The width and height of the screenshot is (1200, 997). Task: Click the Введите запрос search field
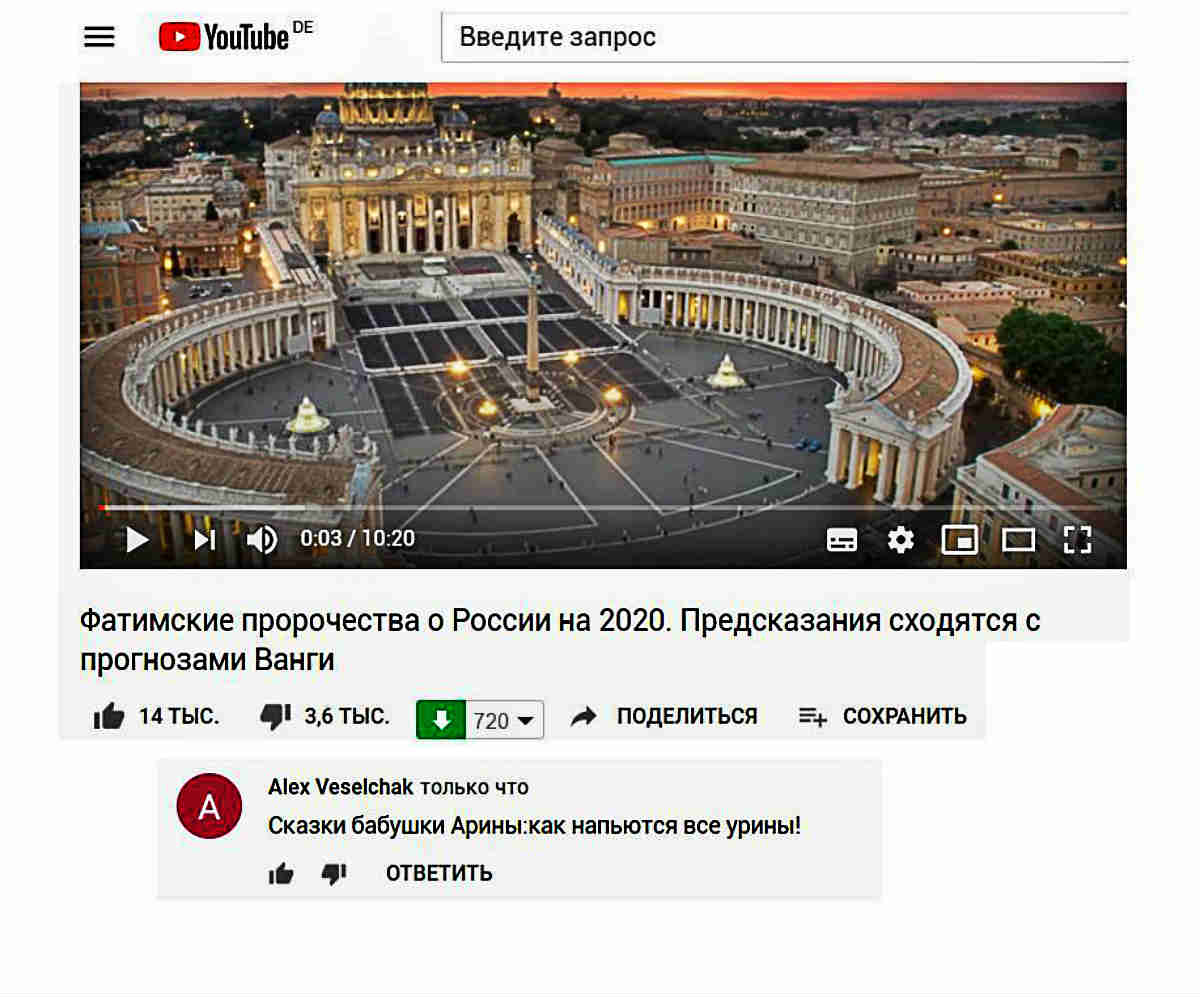(x=785, y=38)
